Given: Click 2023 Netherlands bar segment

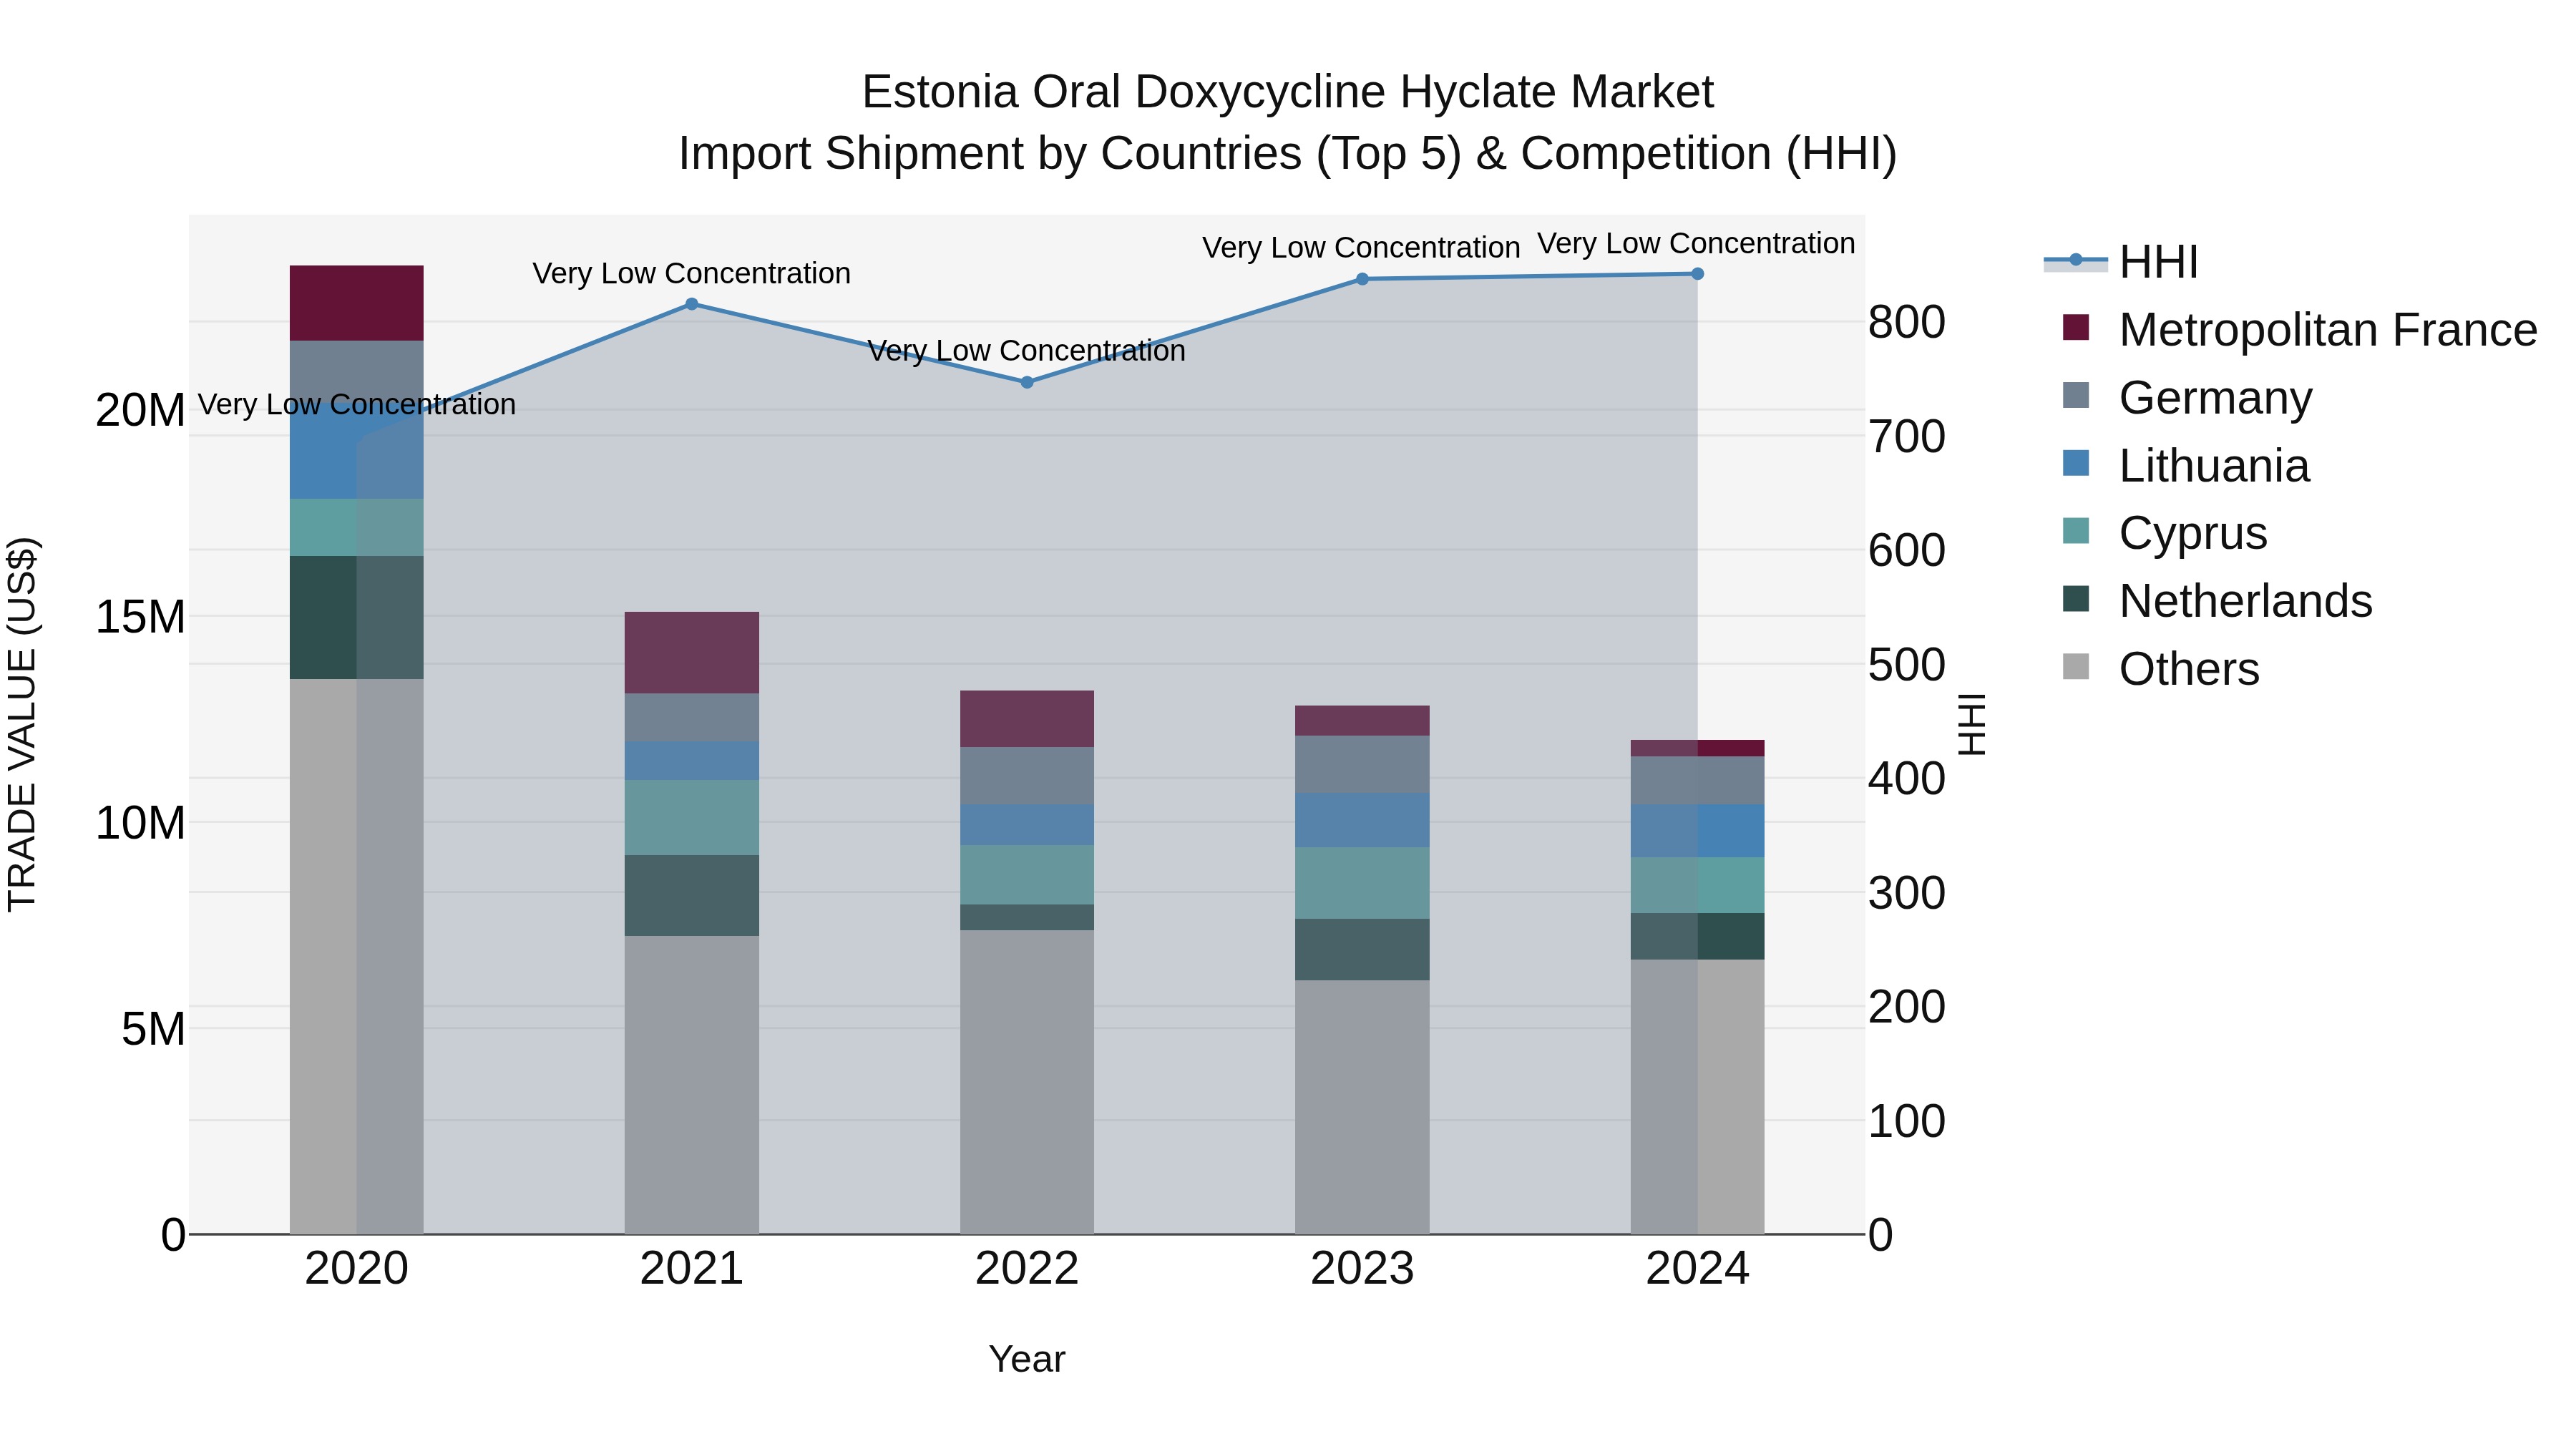Looking at the screenshot, I should [1362, 949].
